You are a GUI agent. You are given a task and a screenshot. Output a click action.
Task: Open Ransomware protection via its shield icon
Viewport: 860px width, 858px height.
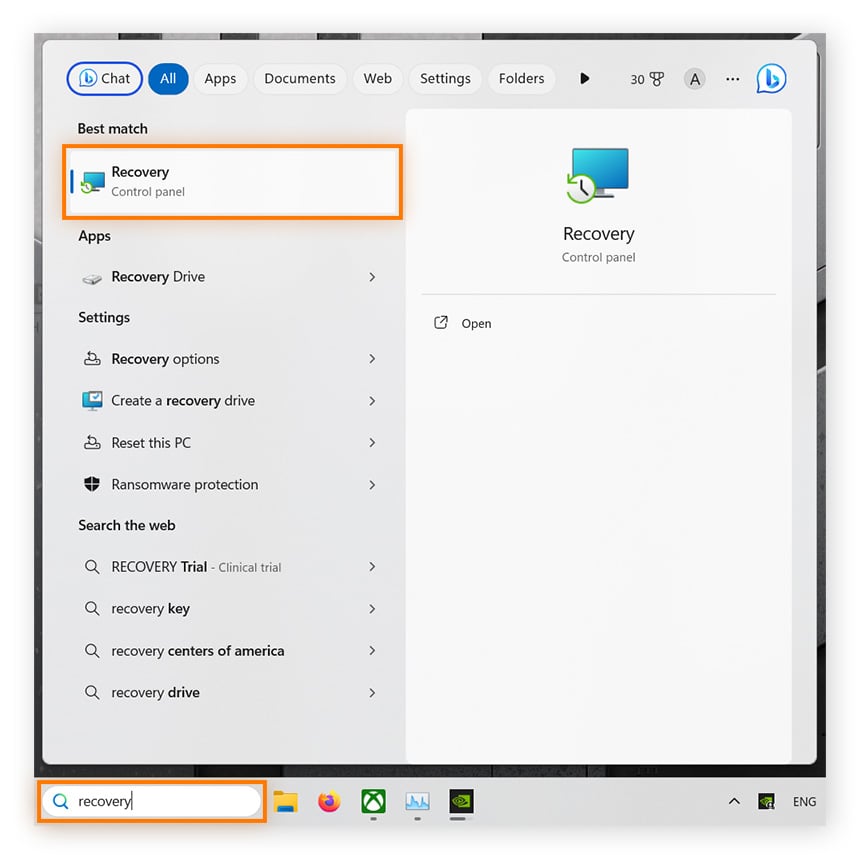91,484
